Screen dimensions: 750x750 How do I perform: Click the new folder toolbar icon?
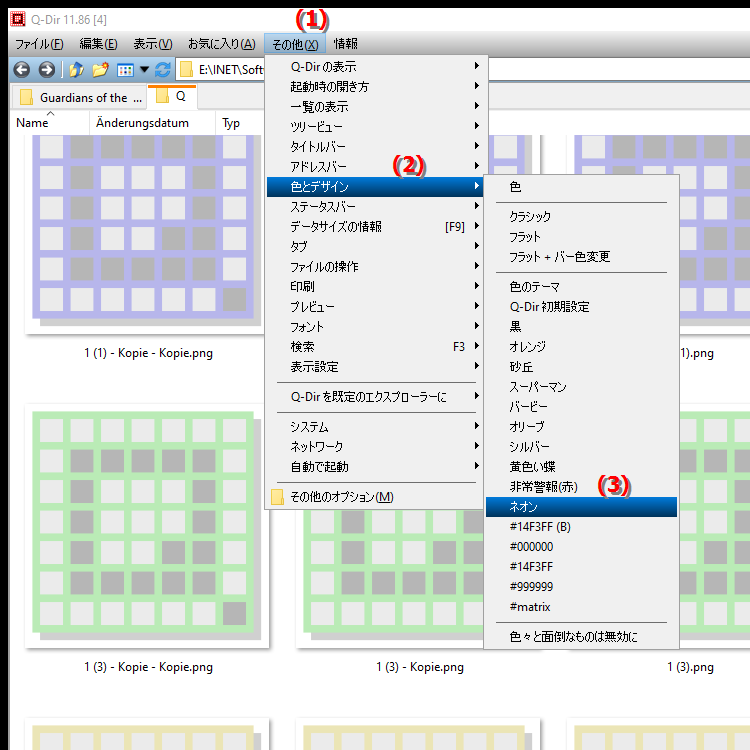coord(100,70)
